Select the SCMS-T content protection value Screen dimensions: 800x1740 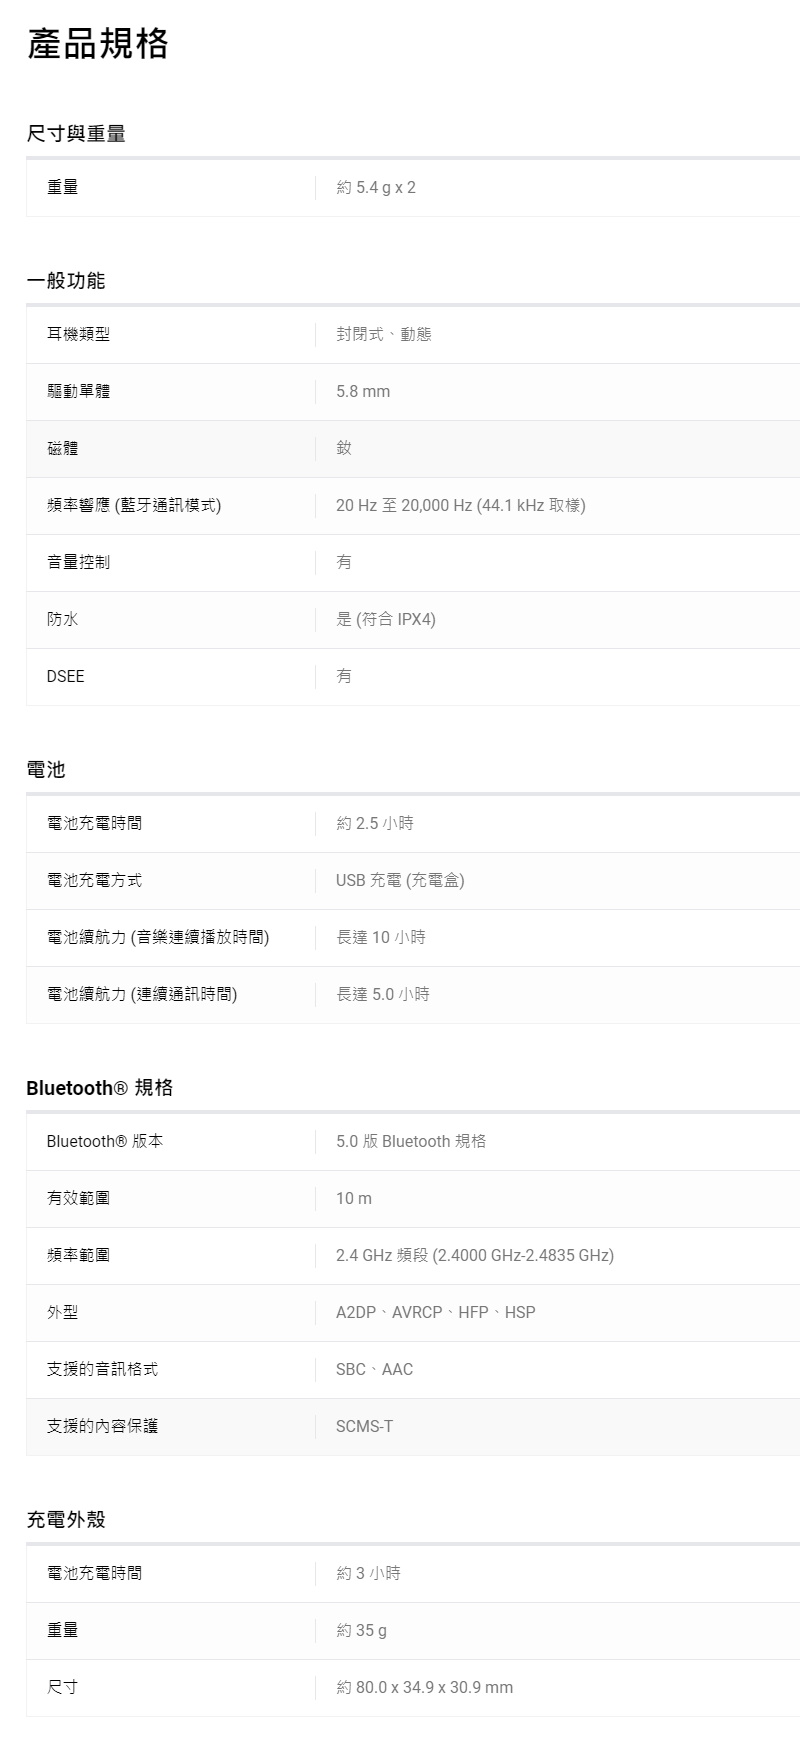coord(364,1426)
